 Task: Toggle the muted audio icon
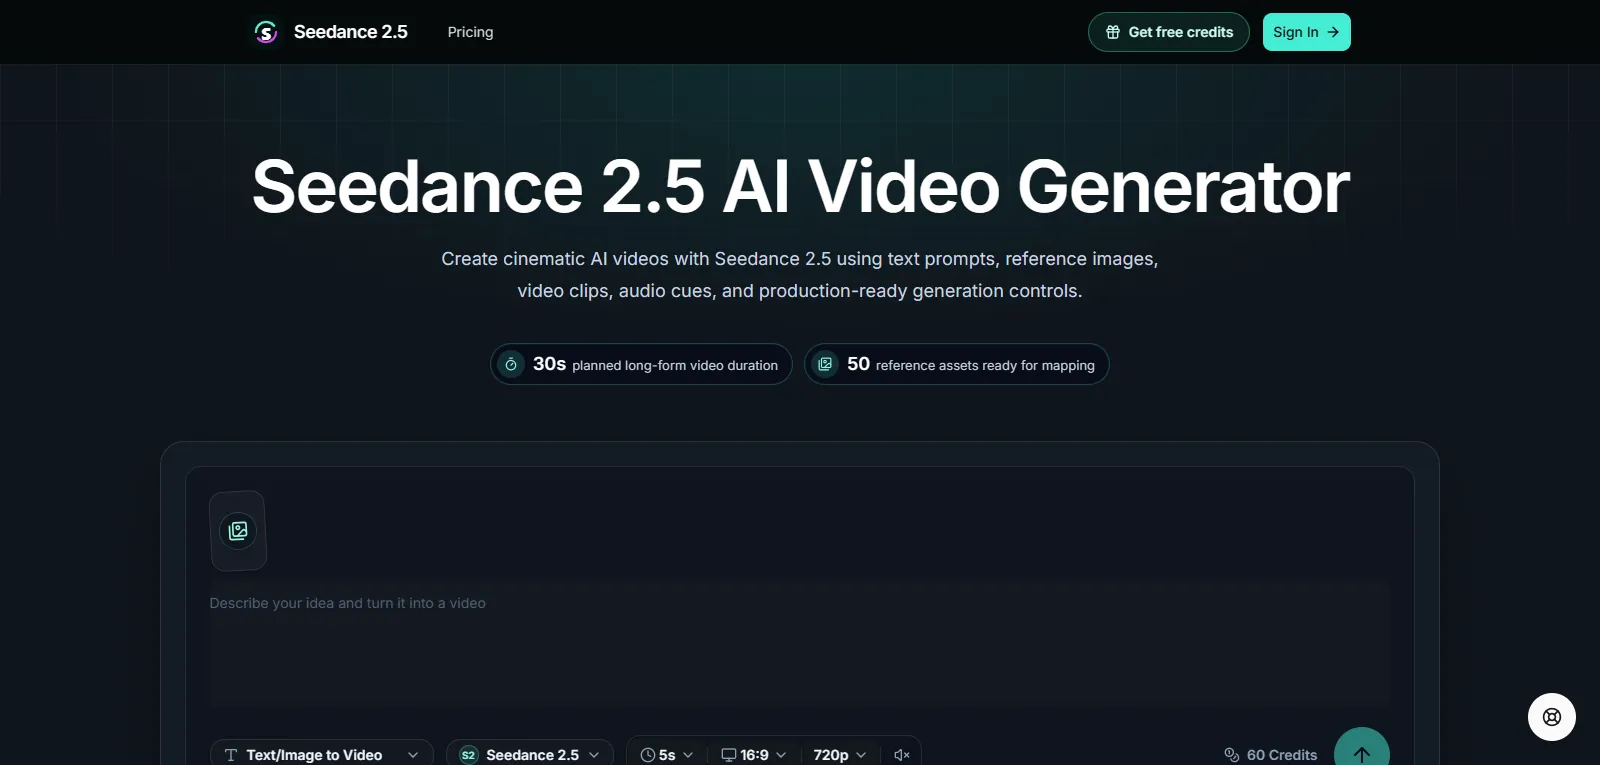point(901,755)
